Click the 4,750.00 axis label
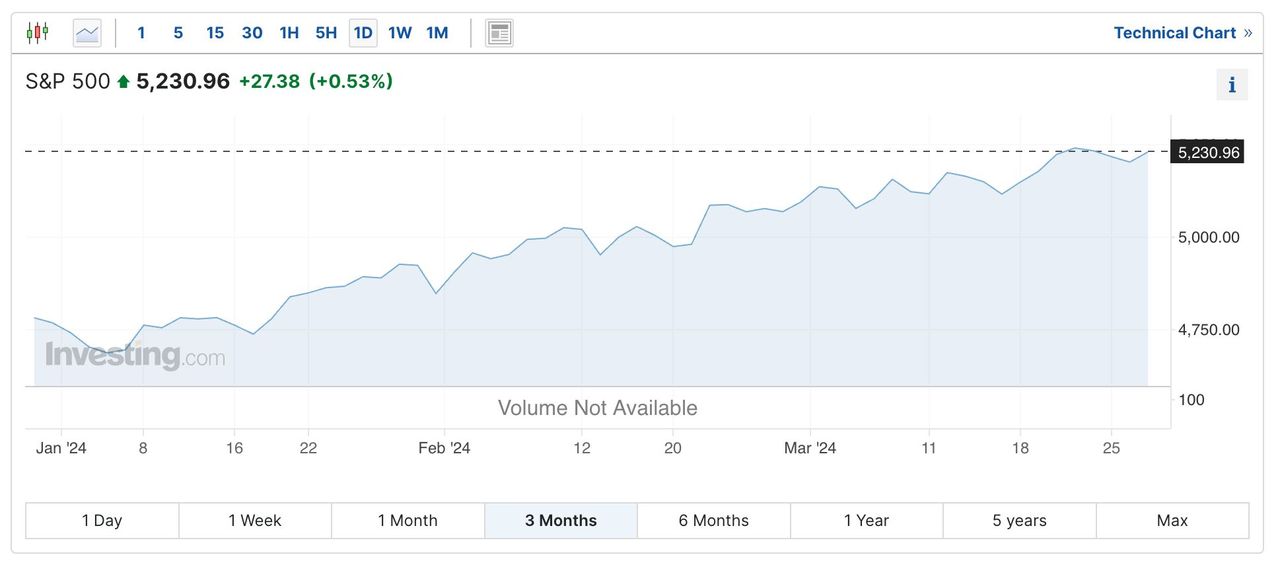 point(1209,330)
